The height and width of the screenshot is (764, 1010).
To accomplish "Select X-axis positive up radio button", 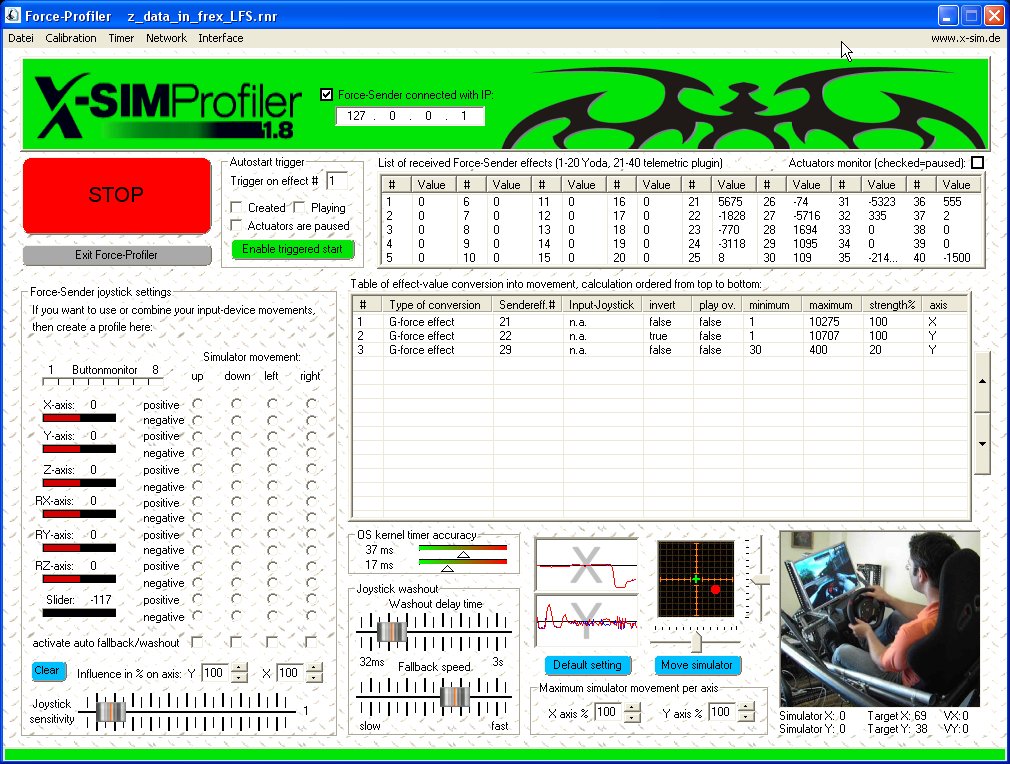I will click(197, 404).
